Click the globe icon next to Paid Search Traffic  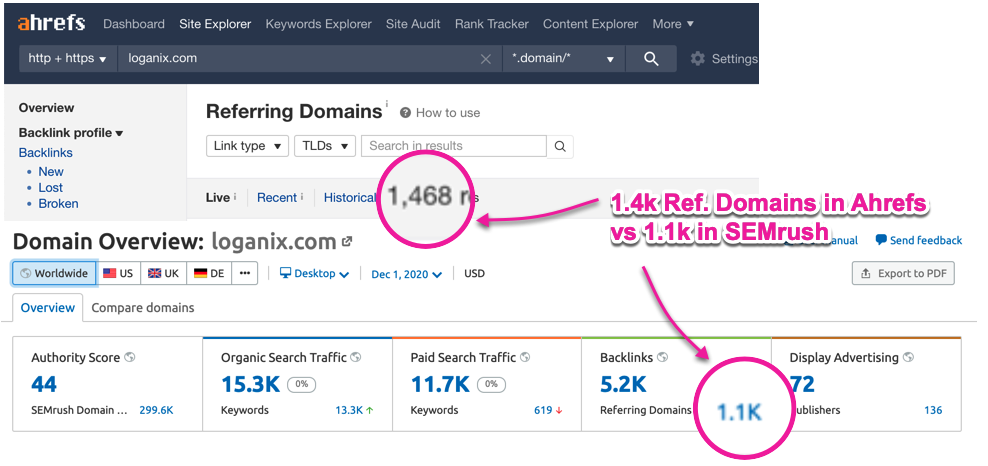tap(525, 357)
